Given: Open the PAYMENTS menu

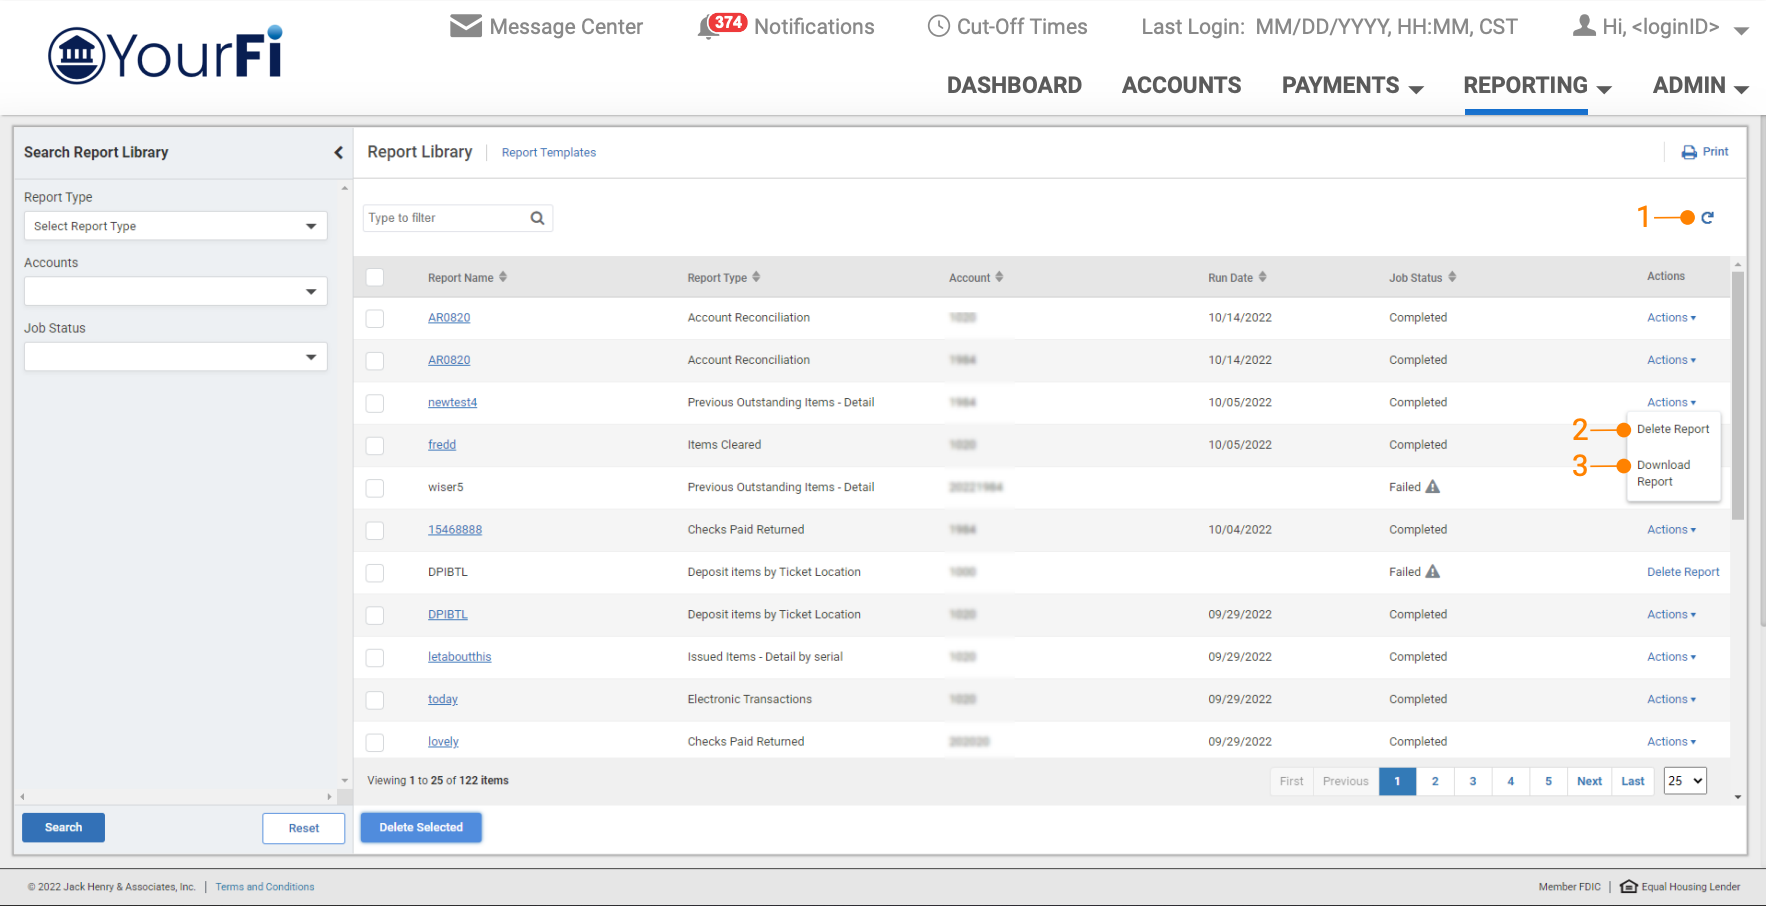Looking at the screenshot, I should tap(1351, 86).
